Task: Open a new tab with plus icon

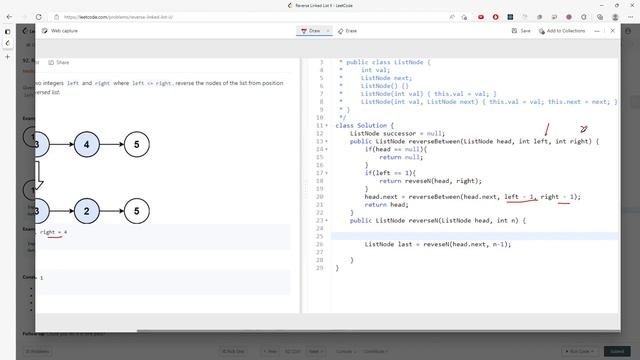Action: click(x=7, y=57)
